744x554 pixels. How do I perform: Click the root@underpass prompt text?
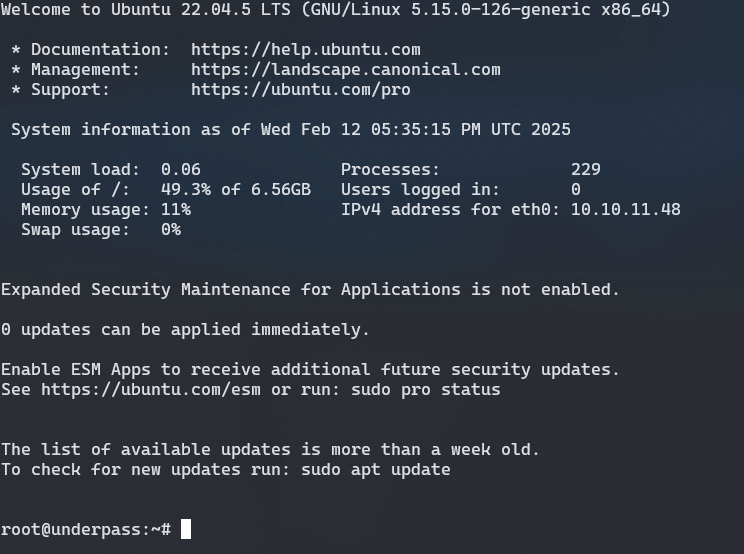click(80, 529)
